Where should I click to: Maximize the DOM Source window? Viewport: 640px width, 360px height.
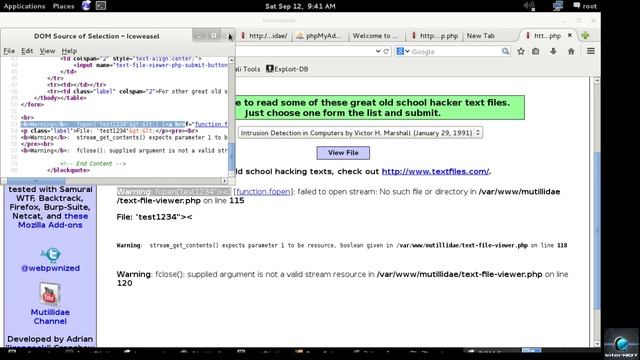pyautogui.click(x=213, y=36)
